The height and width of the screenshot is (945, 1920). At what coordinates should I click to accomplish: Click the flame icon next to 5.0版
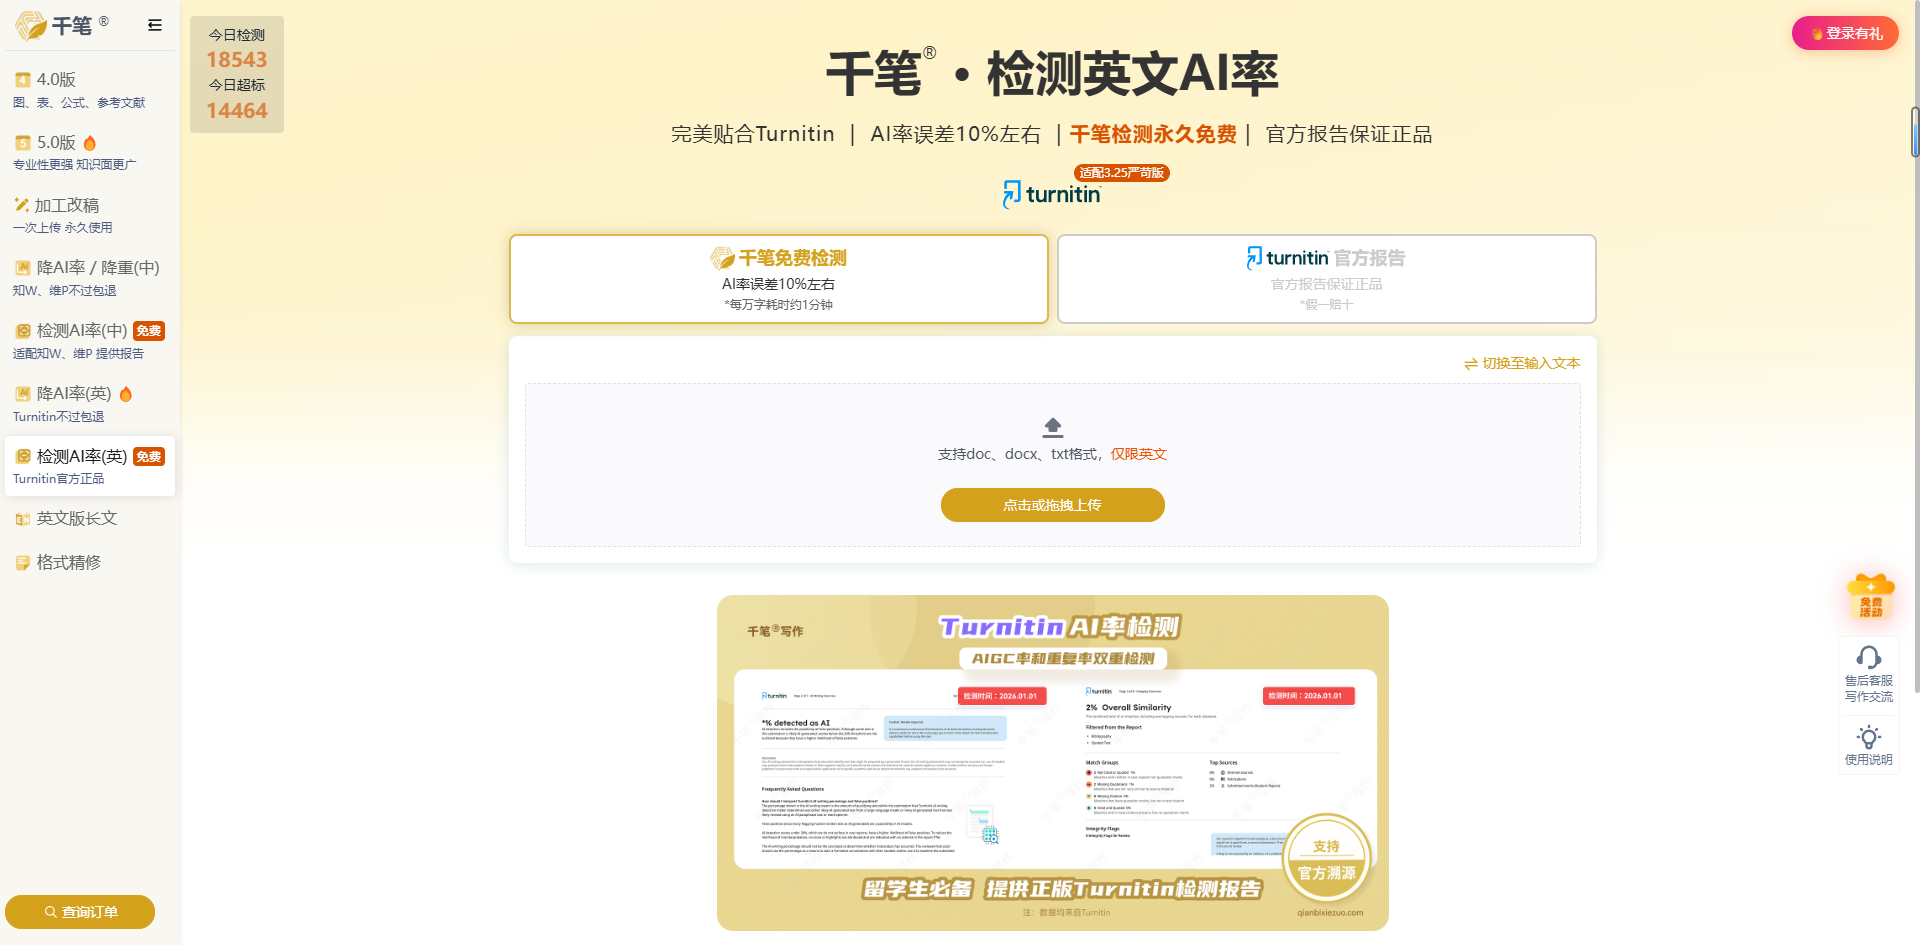tap(90, 143)
